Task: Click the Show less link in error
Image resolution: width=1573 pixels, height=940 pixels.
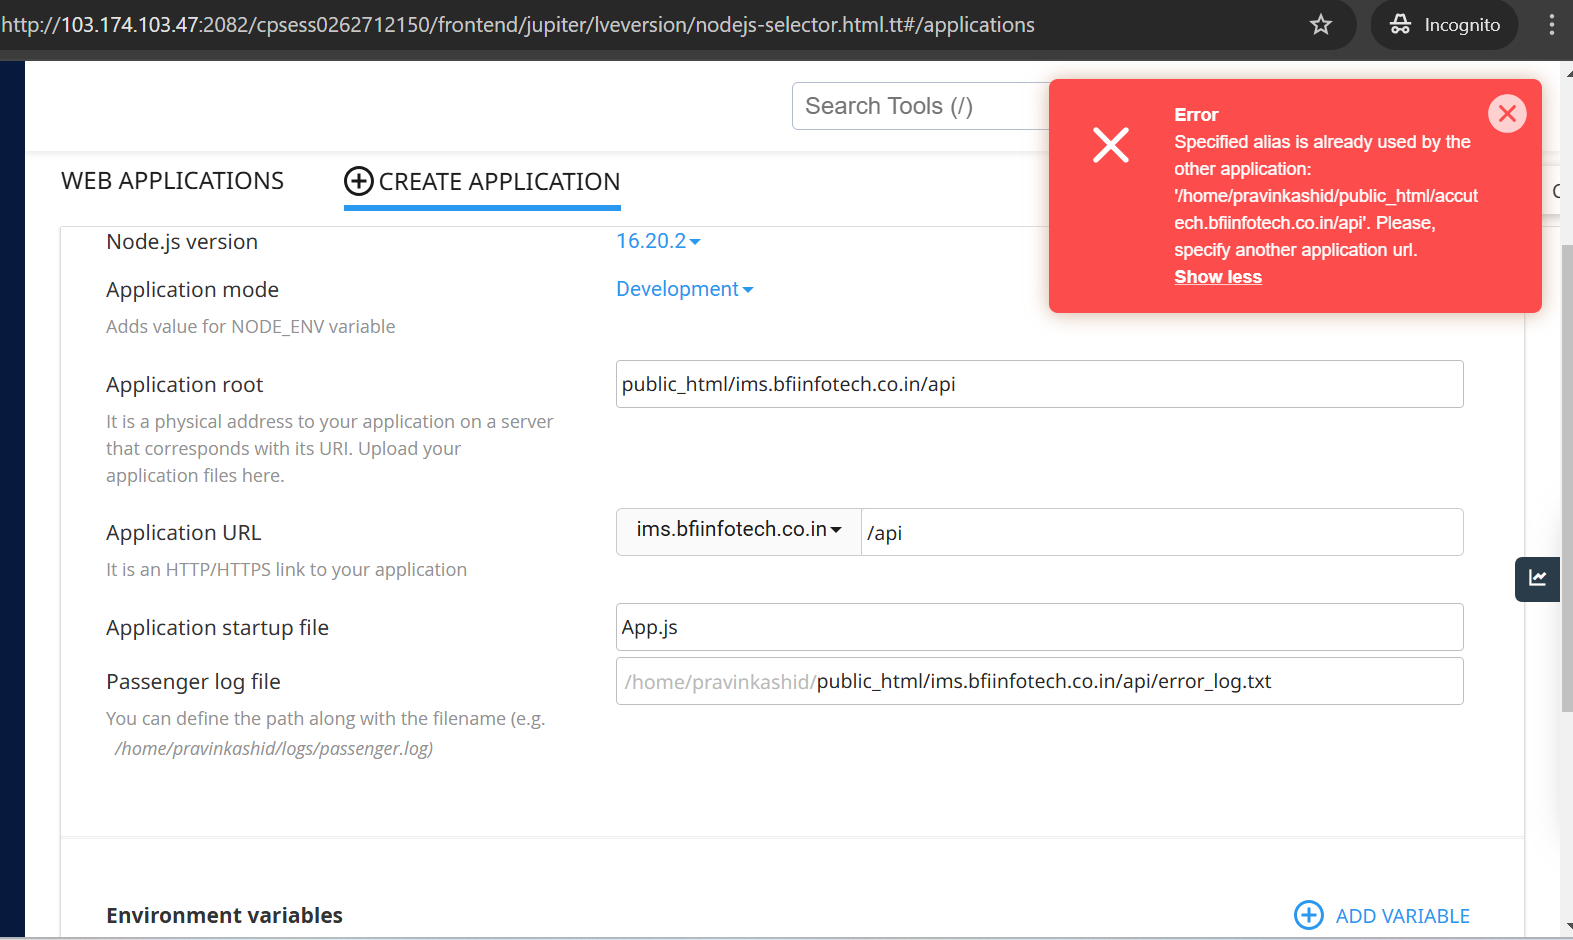Action: 1217,277
